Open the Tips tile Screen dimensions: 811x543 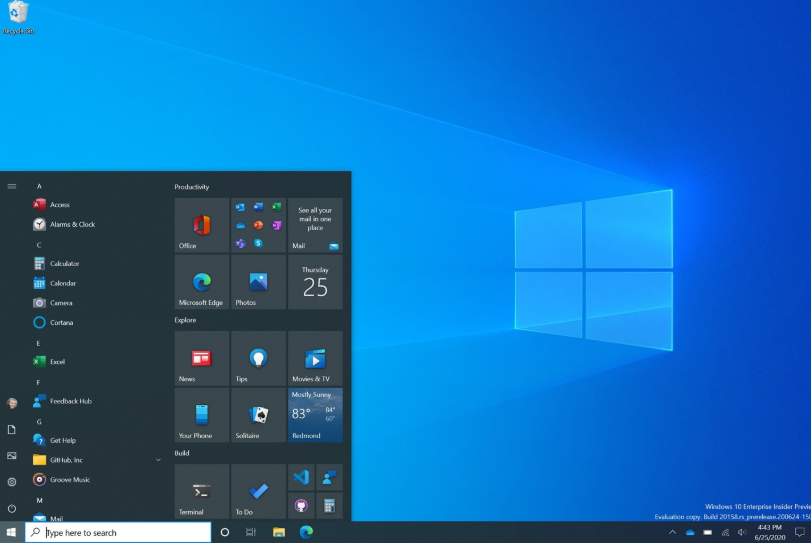[259, 358]
